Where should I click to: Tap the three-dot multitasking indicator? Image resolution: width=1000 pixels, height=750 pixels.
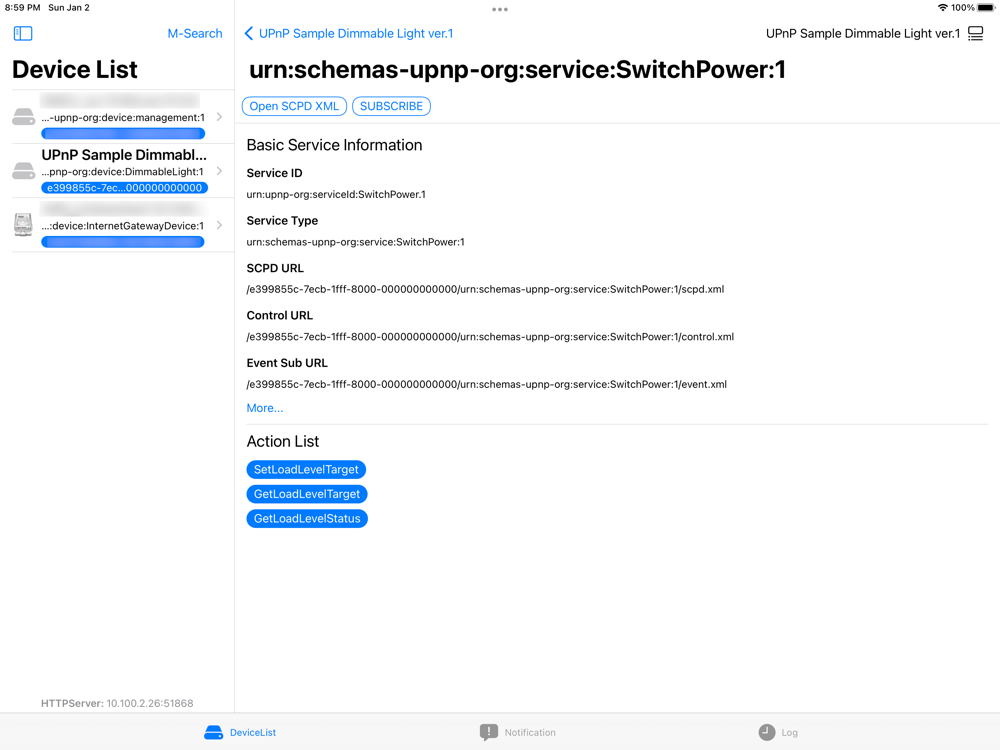click(x=500, y=9)
